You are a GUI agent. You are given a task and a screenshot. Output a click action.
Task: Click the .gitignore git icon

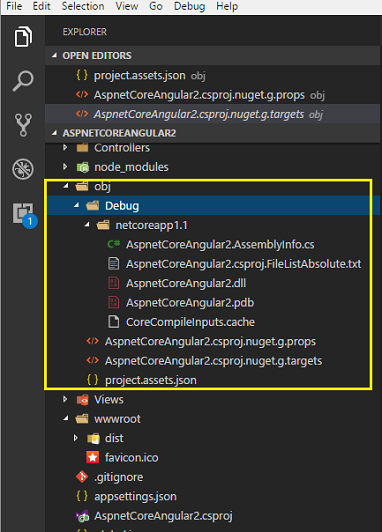pyautogui.click(x=82, y=477)
